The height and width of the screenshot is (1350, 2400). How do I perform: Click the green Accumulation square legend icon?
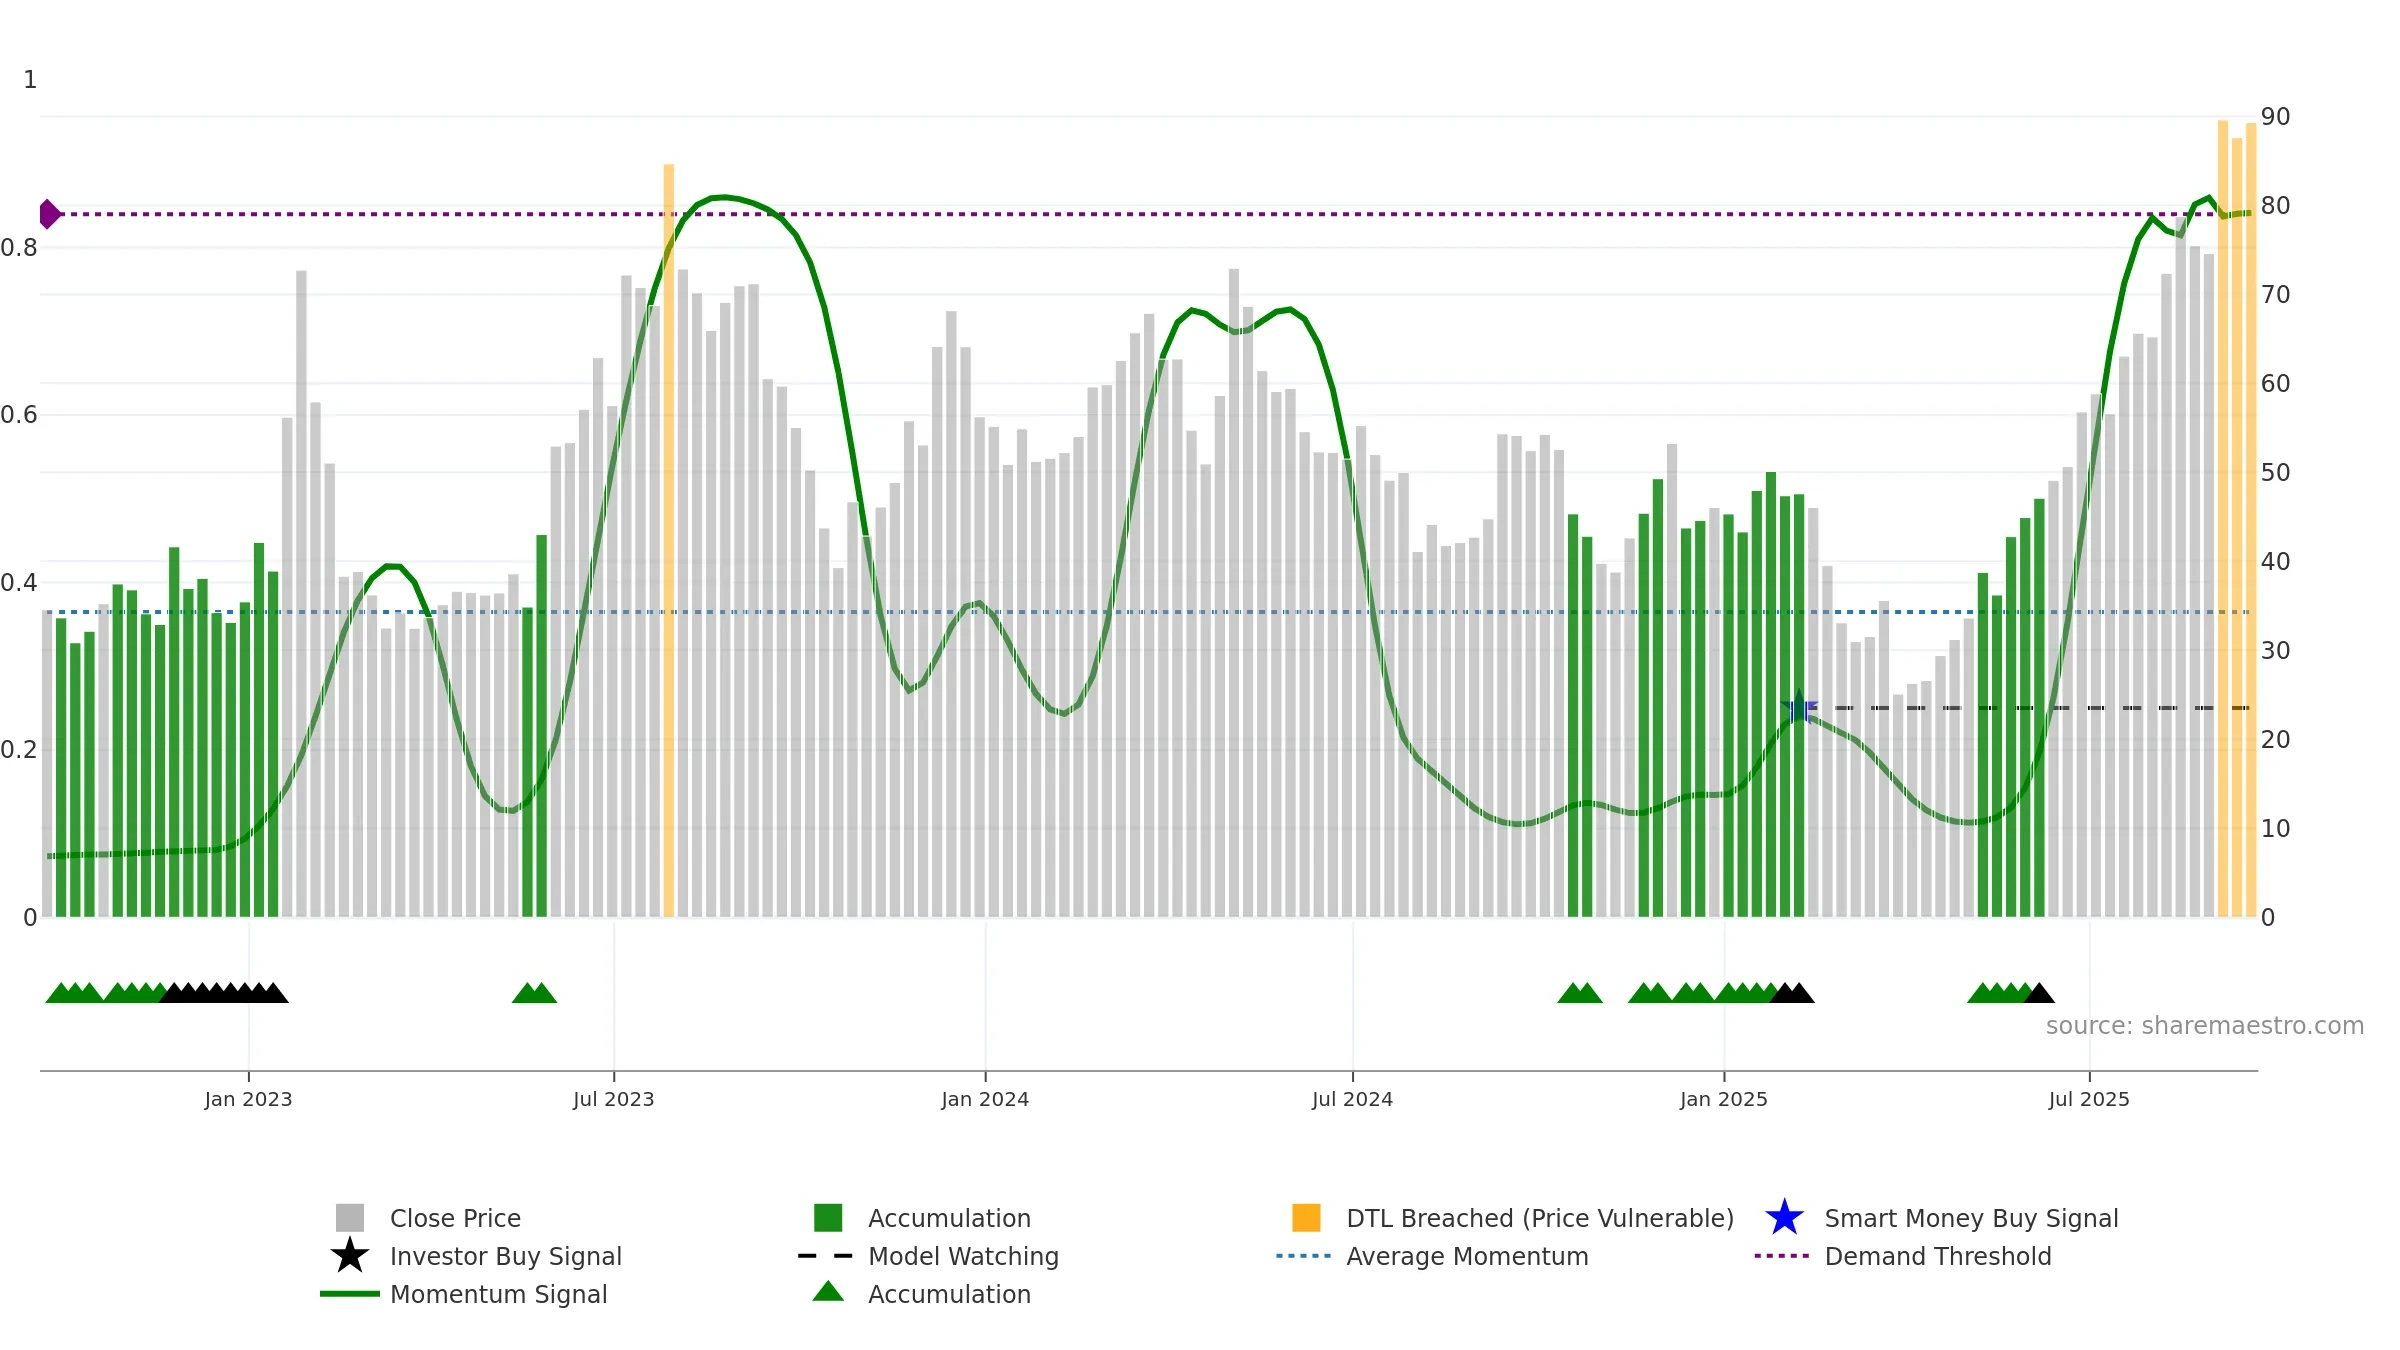[x=828, y=1218]
